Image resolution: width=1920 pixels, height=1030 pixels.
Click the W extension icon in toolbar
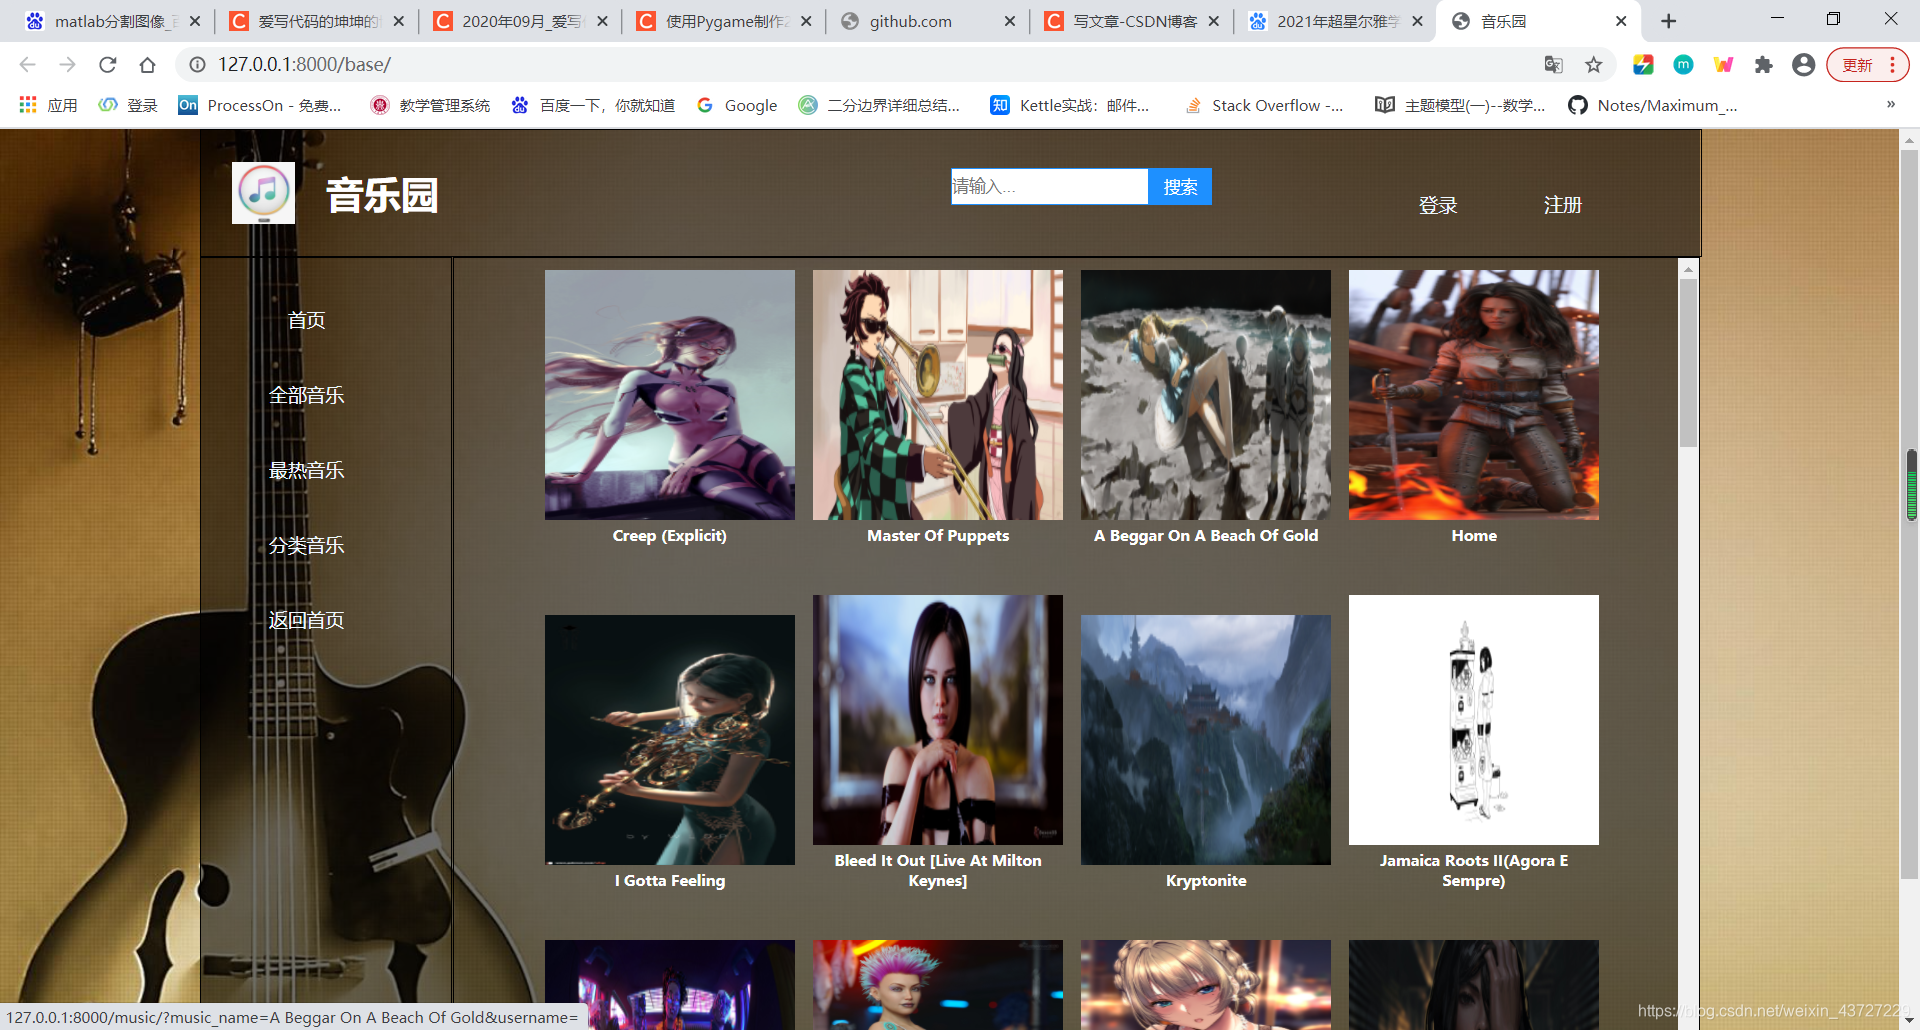pyautogui.click(x=1723, y=65)
